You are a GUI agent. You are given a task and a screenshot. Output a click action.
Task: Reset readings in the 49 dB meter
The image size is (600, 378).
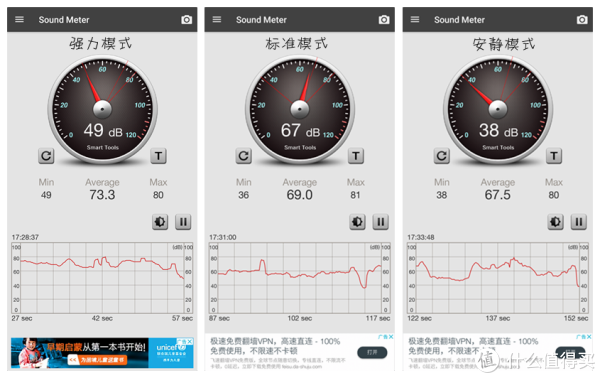pos(46,156)
